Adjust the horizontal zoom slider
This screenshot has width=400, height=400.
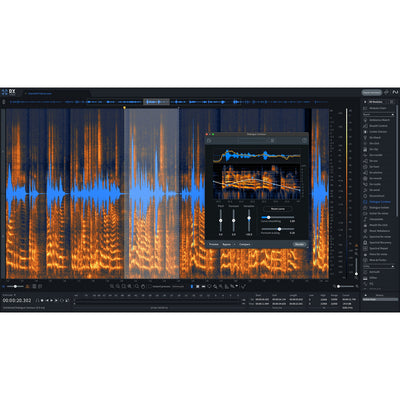click(x=346, y=286)
